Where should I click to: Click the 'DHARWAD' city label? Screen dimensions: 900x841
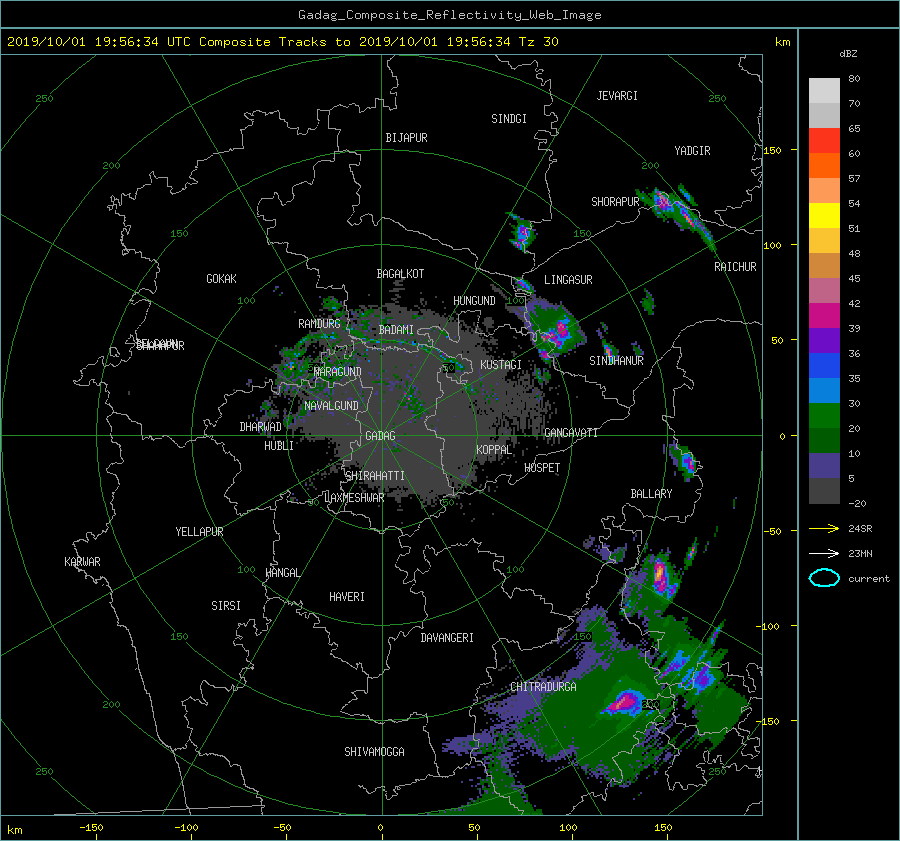[260, 427]
